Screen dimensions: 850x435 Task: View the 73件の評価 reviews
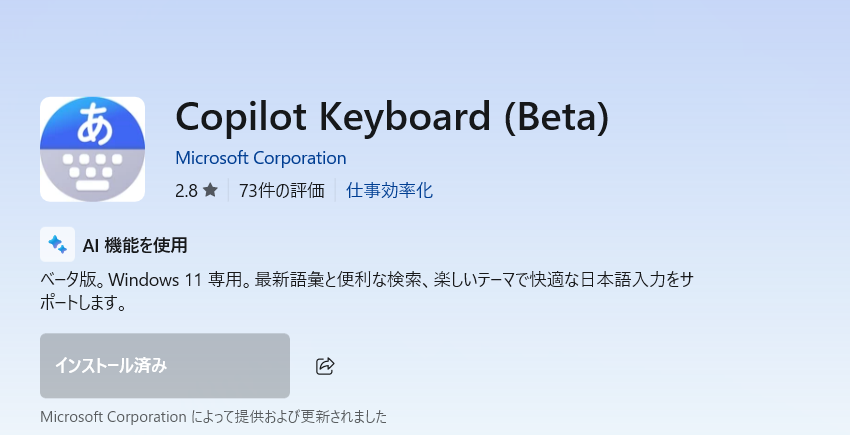(282, 190)
